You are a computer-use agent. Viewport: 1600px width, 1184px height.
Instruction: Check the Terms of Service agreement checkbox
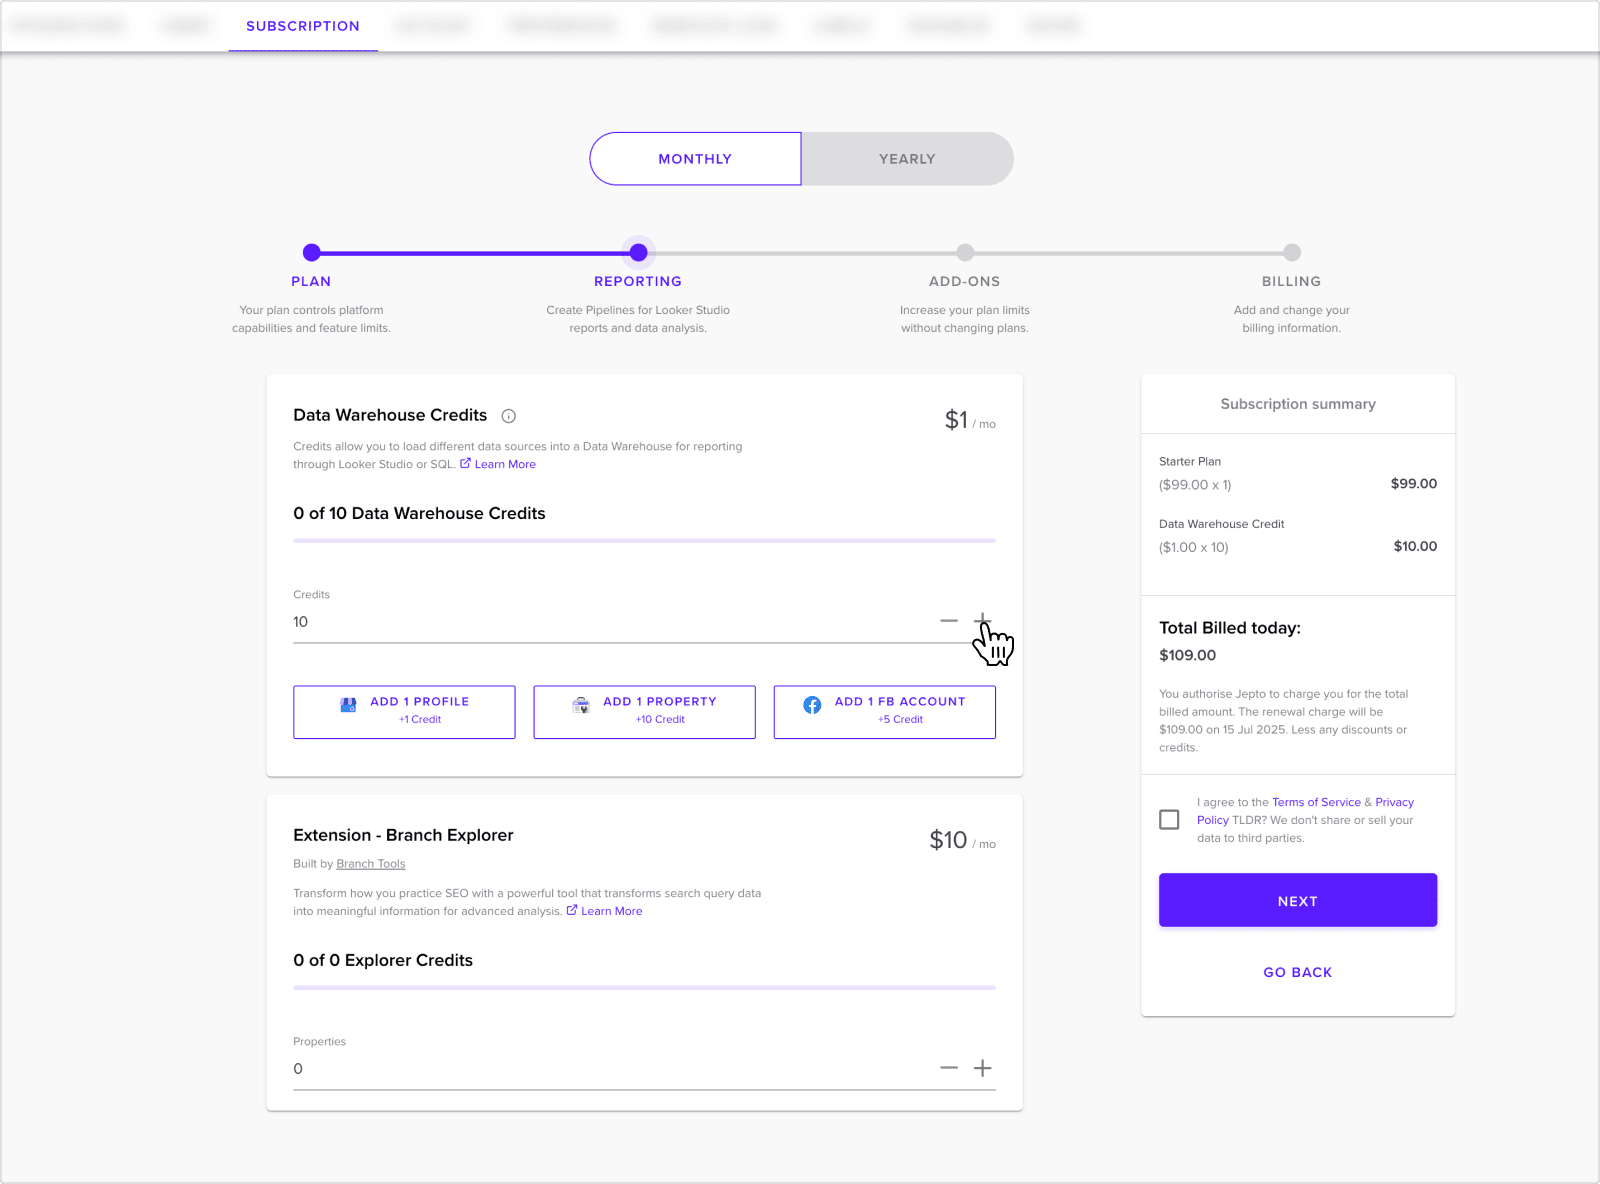tap(1169, 820)
